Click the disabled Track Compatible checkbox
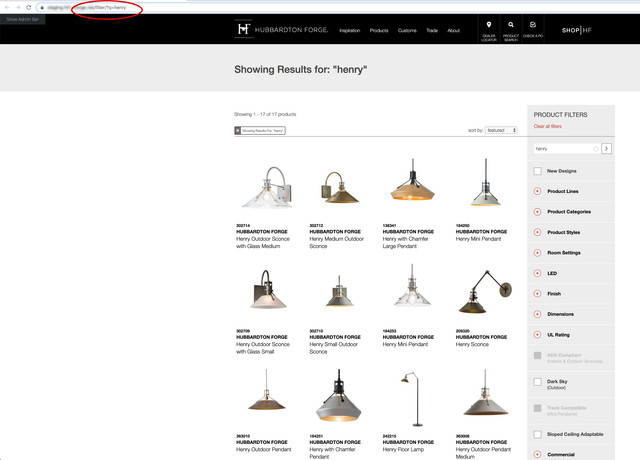The width and height of the screenshot is (640, 460). [538, 408]
